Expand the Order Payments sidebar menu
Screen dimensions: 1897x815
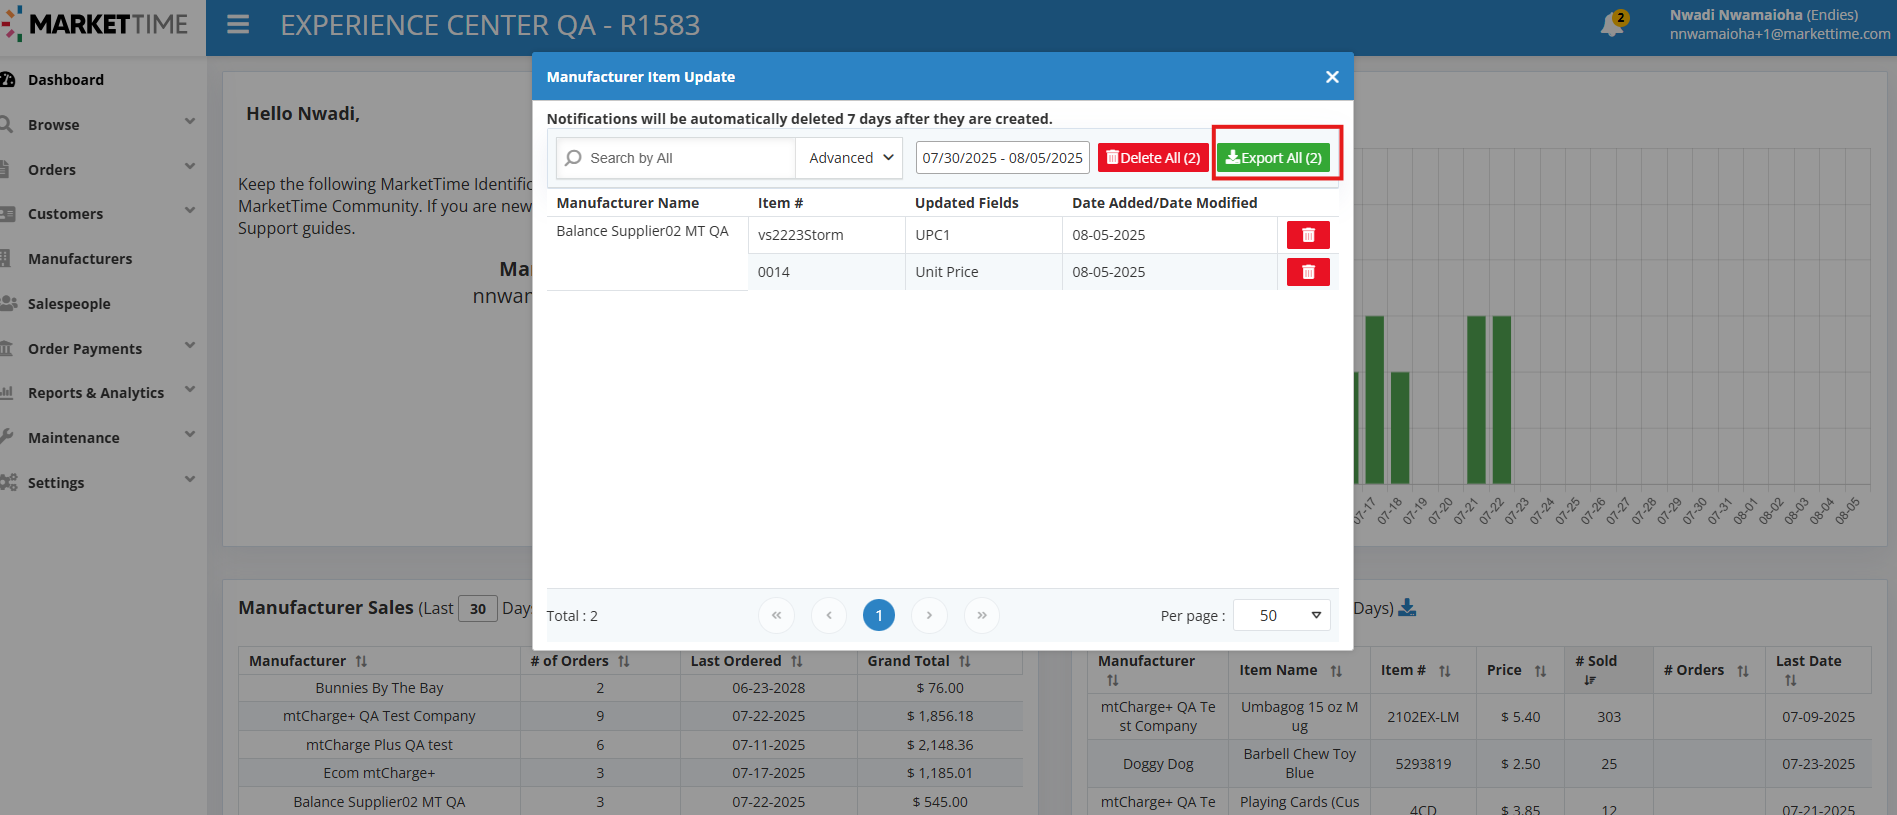pos(190,346)
